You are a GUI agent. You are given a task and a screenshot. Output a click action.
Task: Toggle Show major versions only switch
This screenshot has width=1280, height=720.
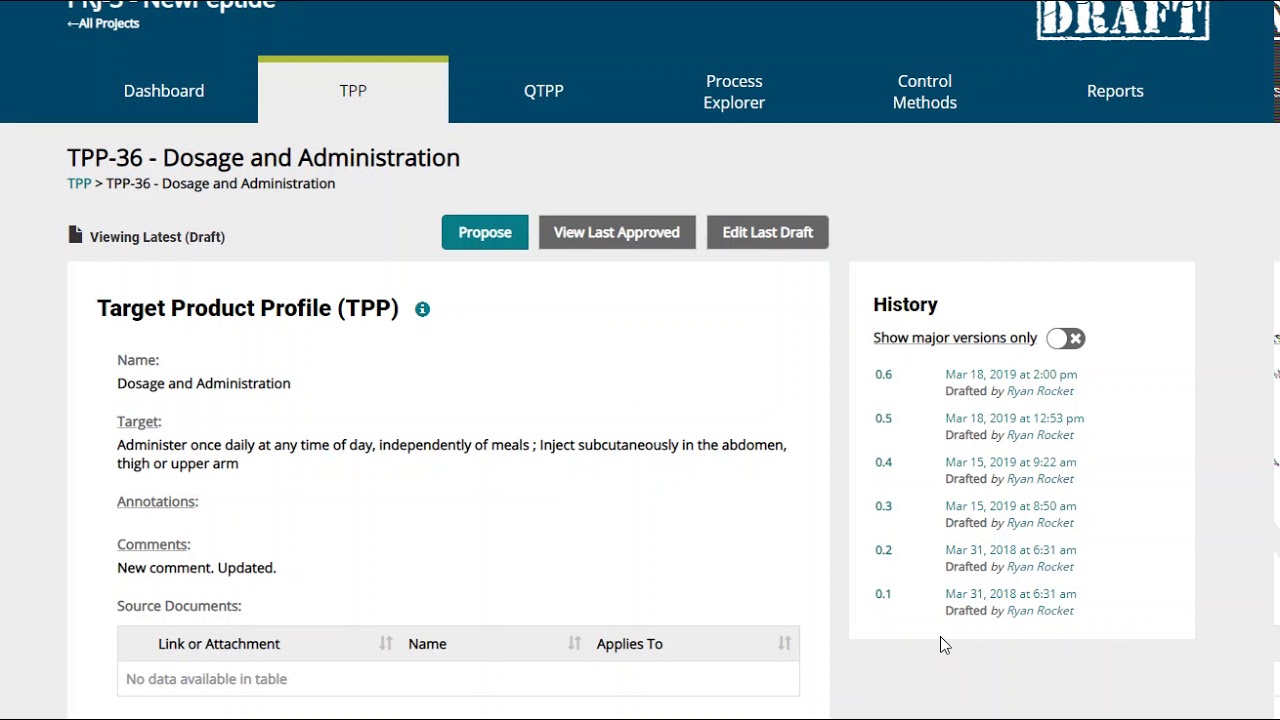1065,339
